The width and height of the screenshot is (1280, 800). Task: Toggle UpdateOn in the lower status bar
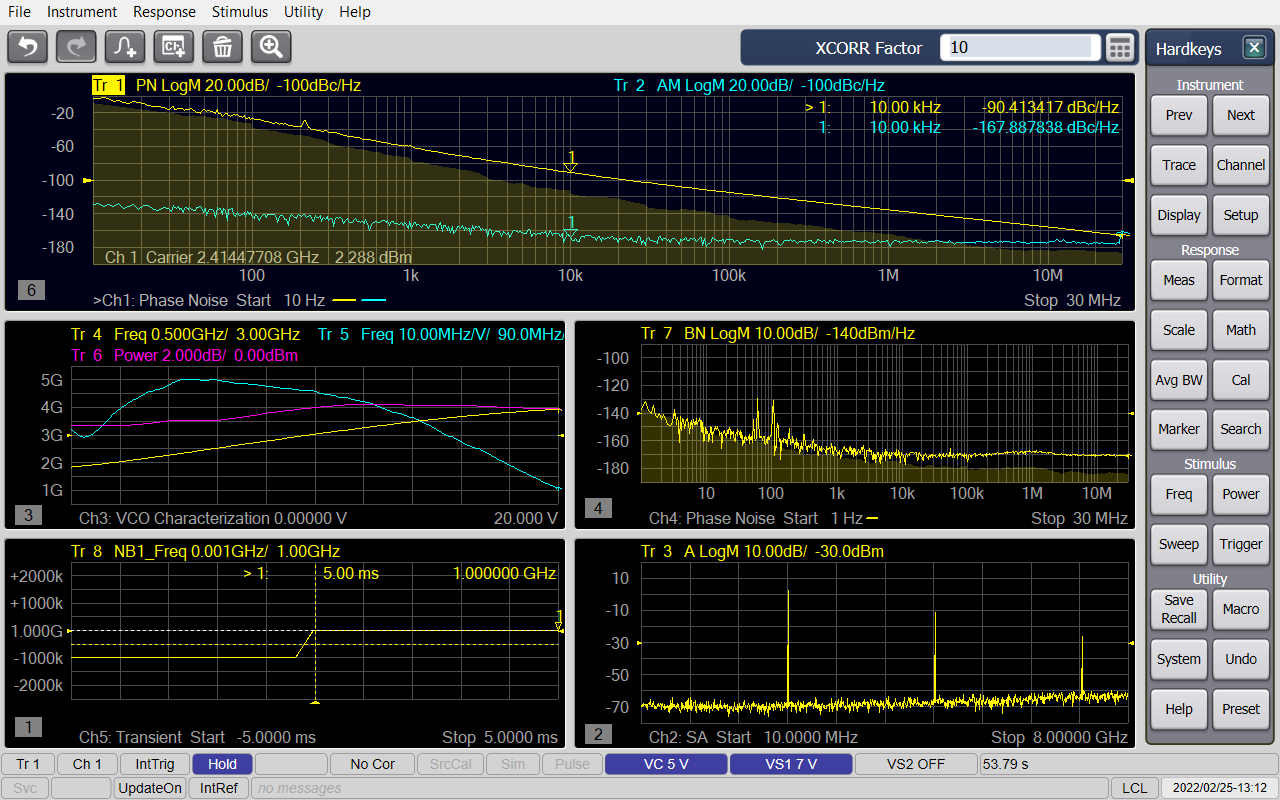[x=150, y=787]
